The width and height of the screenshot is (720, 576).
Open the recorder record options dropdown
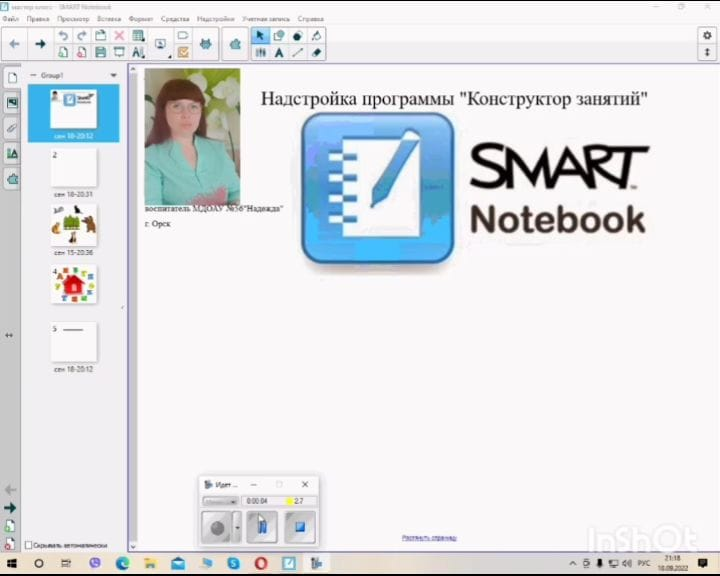236,526
